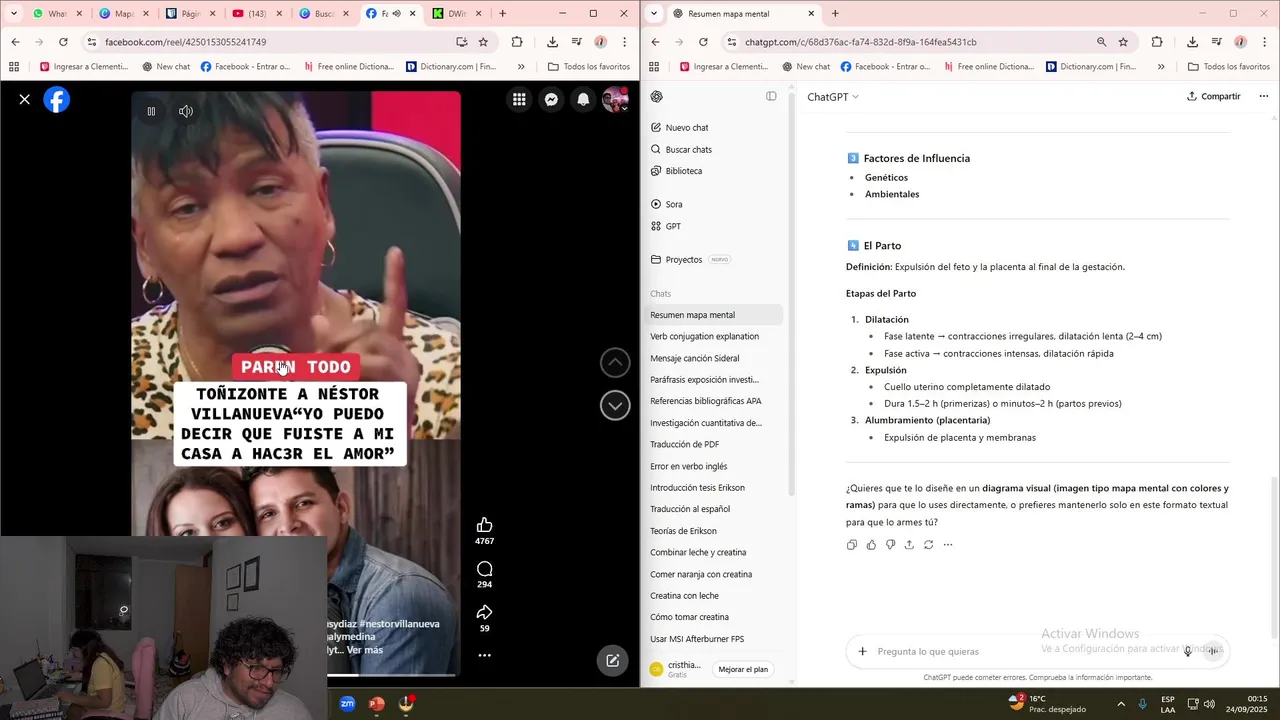Open new tab in Facebook window

[x=502, y=14]
